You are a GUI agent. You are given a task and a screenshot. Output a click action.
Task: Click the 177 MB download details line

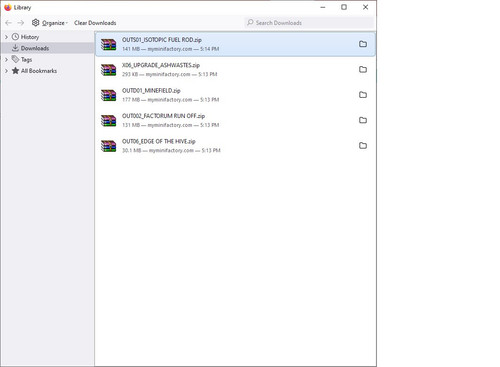tap(171, 100)
